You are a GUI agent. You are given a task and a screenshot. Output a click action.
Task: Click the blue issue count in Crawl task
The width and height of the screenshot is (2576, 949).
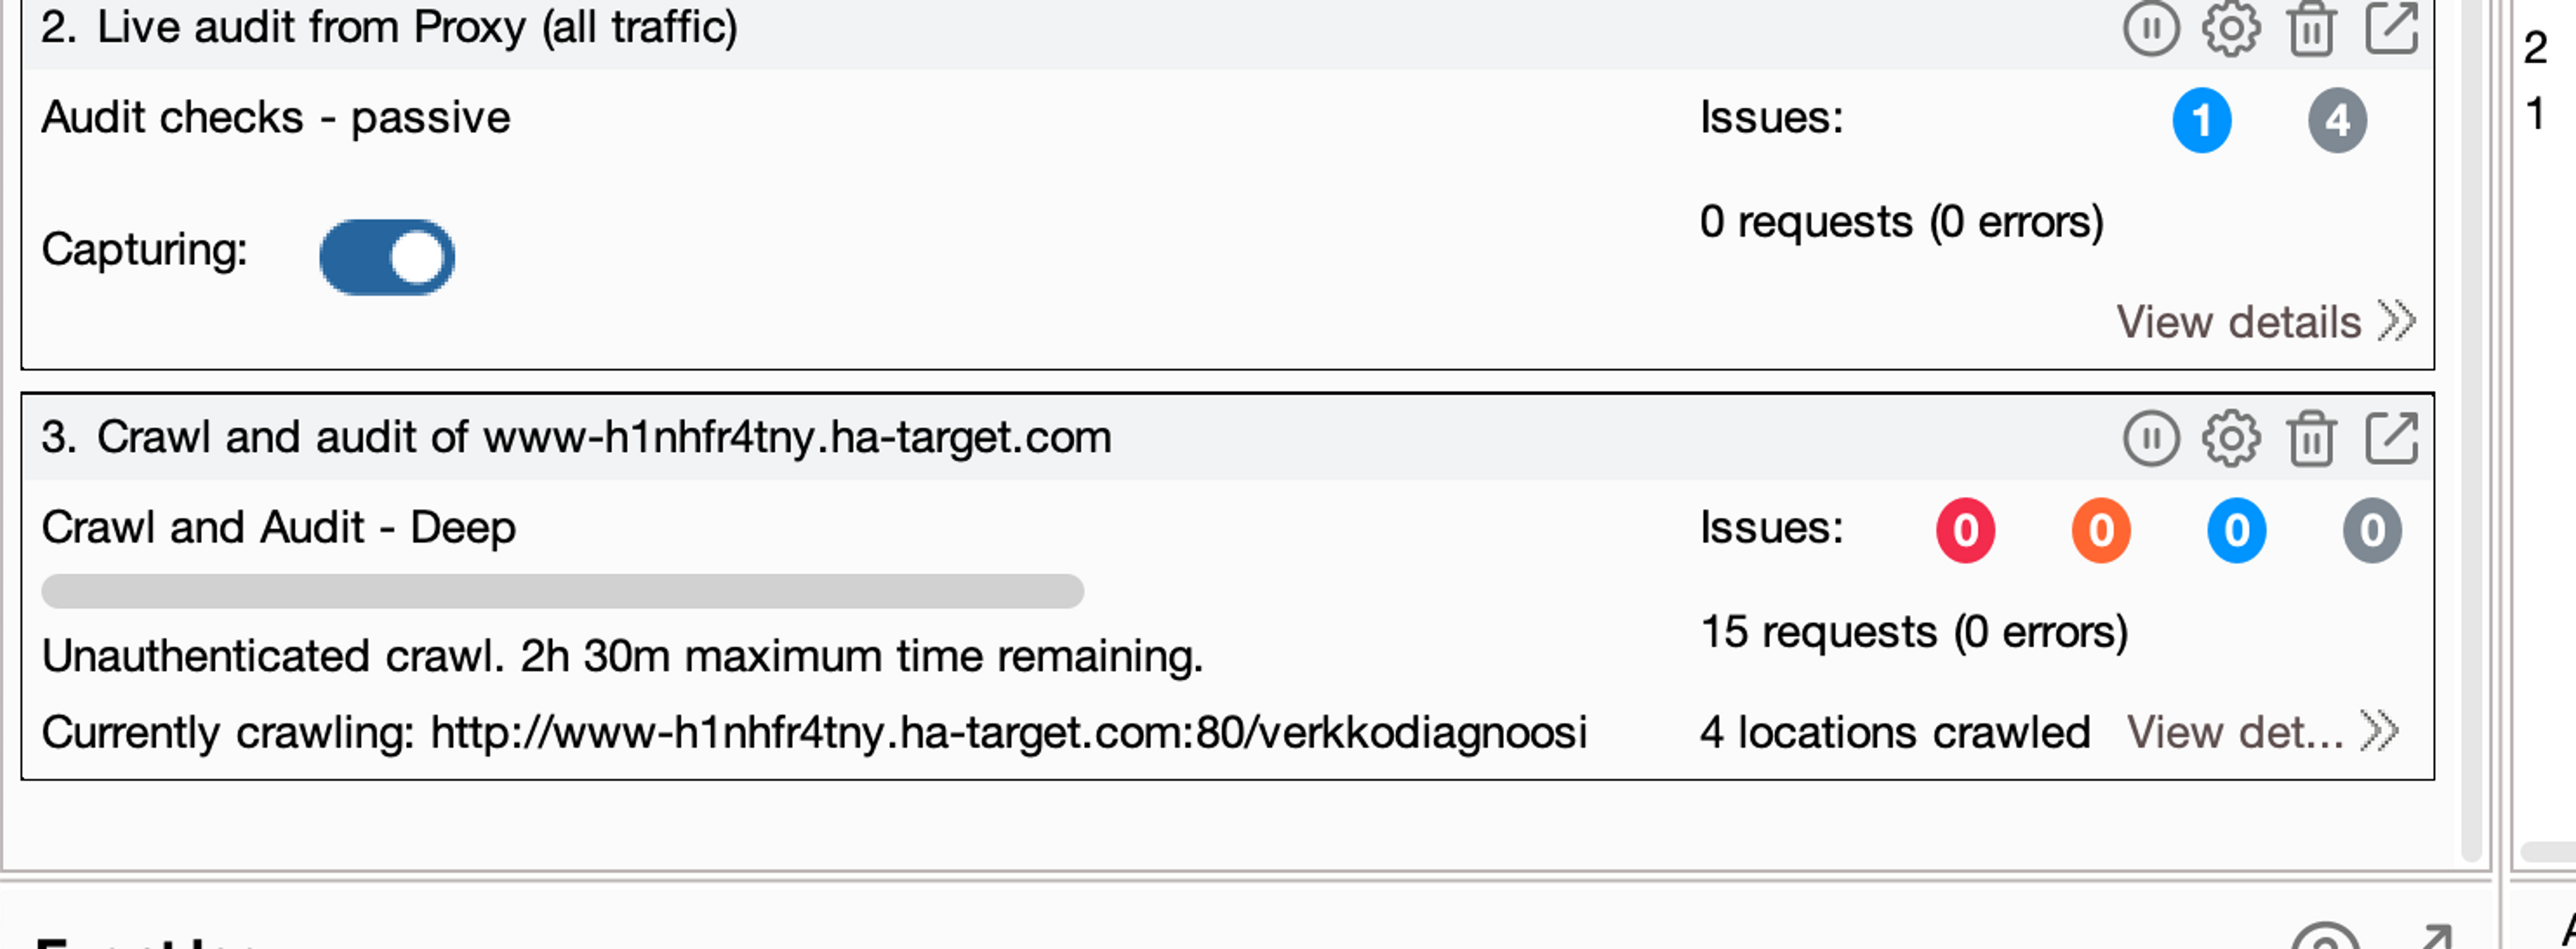[x=2237, y=530]
